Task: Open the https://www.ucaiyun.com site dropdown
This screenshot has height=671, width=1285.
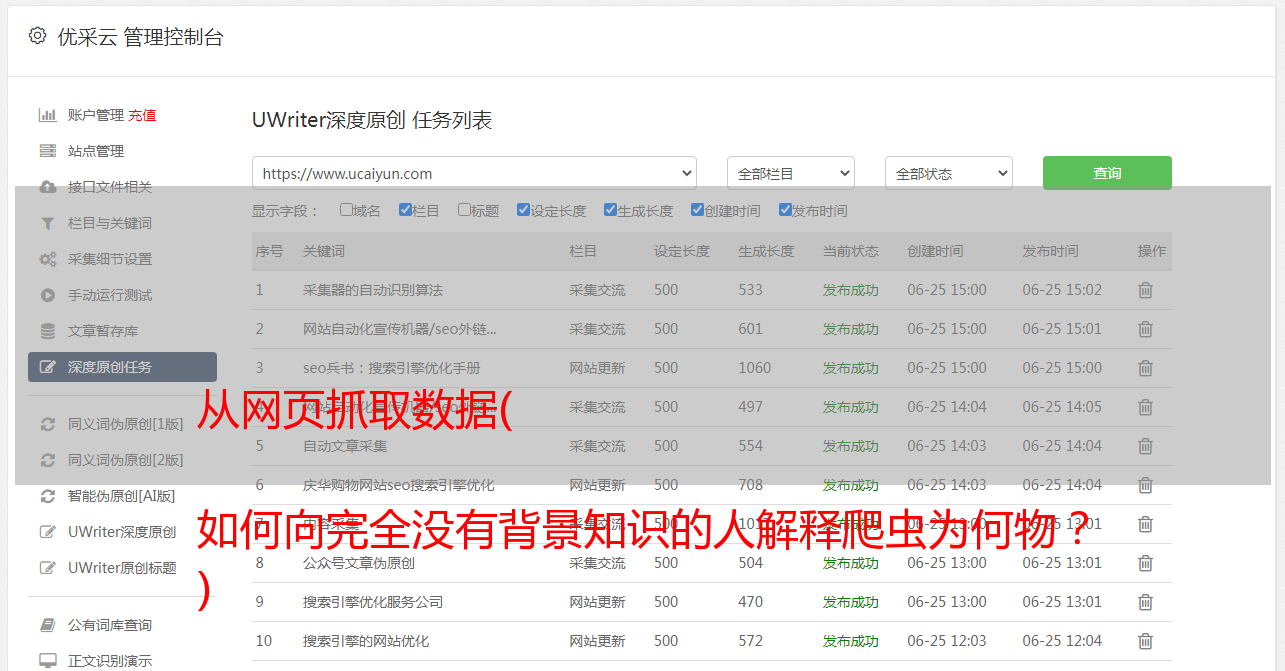Action: coord(474,173)
